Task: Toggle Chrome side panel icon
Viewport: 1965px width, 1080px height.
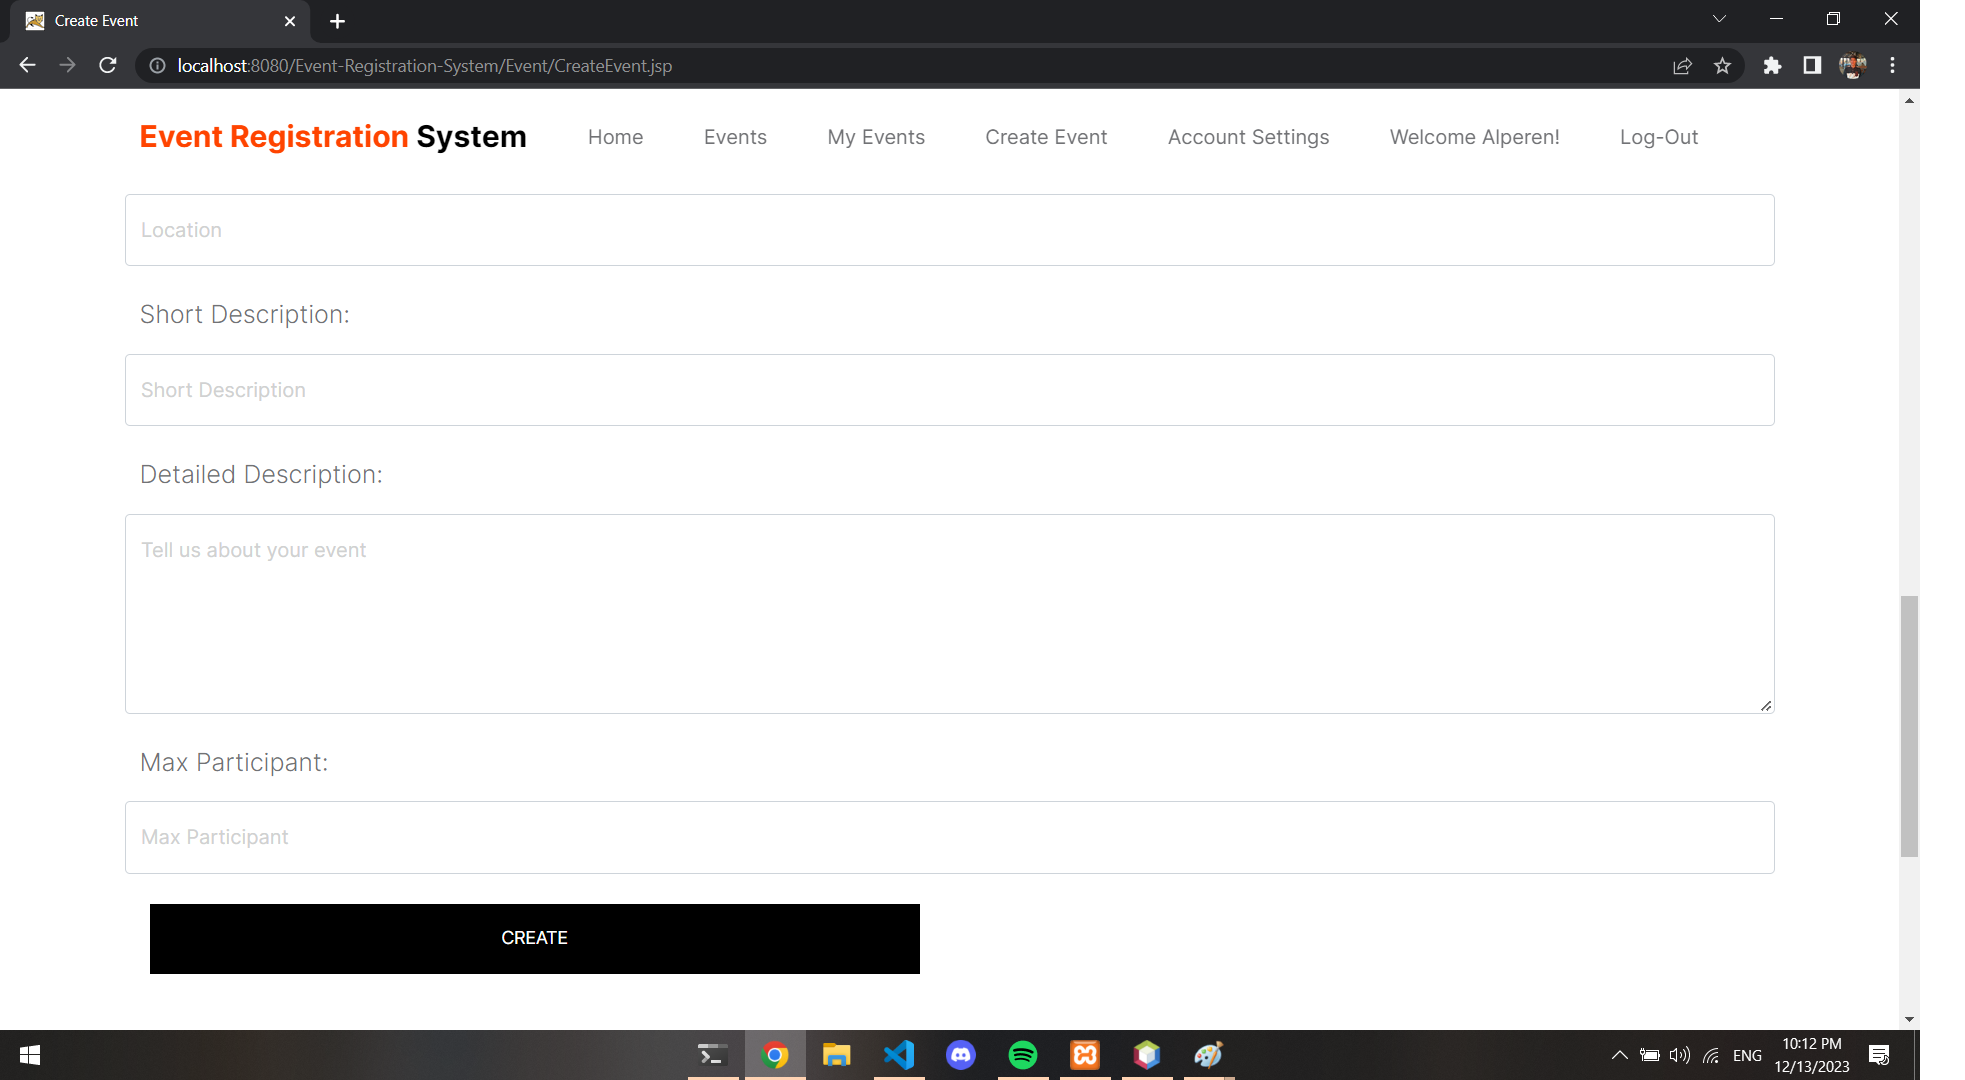Action: tap(1812, 65)
